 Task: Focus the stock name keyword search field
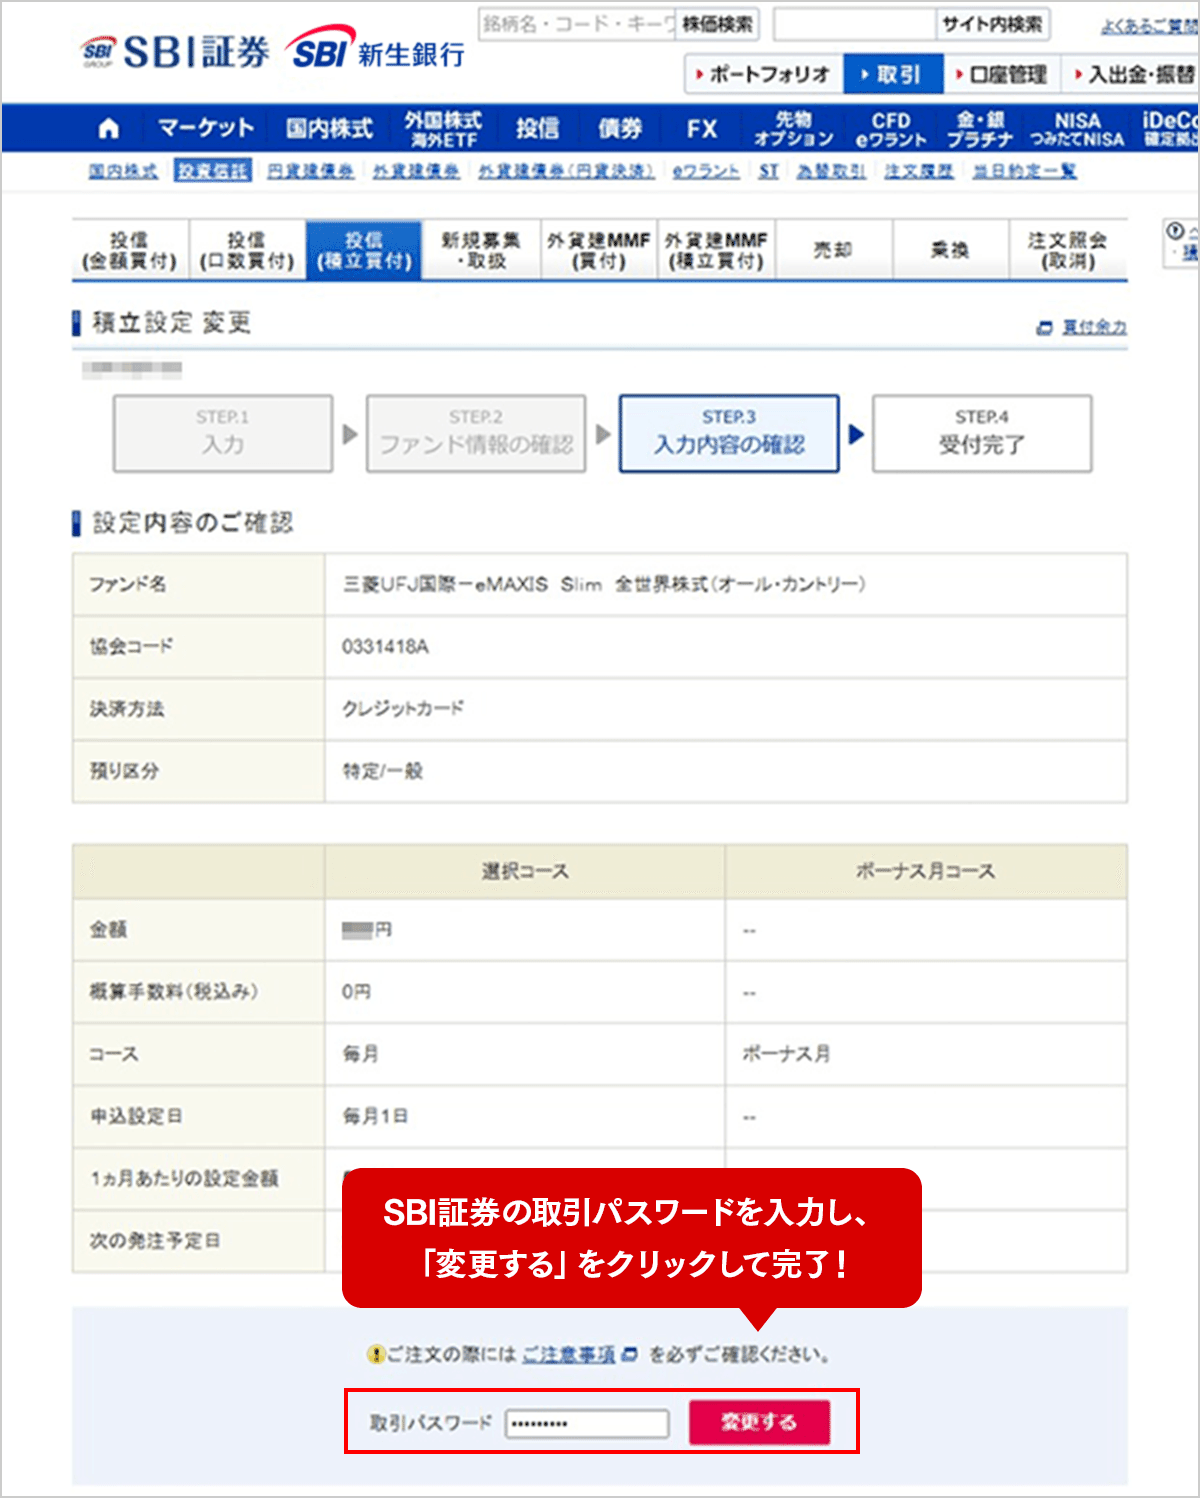(x=577, y=24)
